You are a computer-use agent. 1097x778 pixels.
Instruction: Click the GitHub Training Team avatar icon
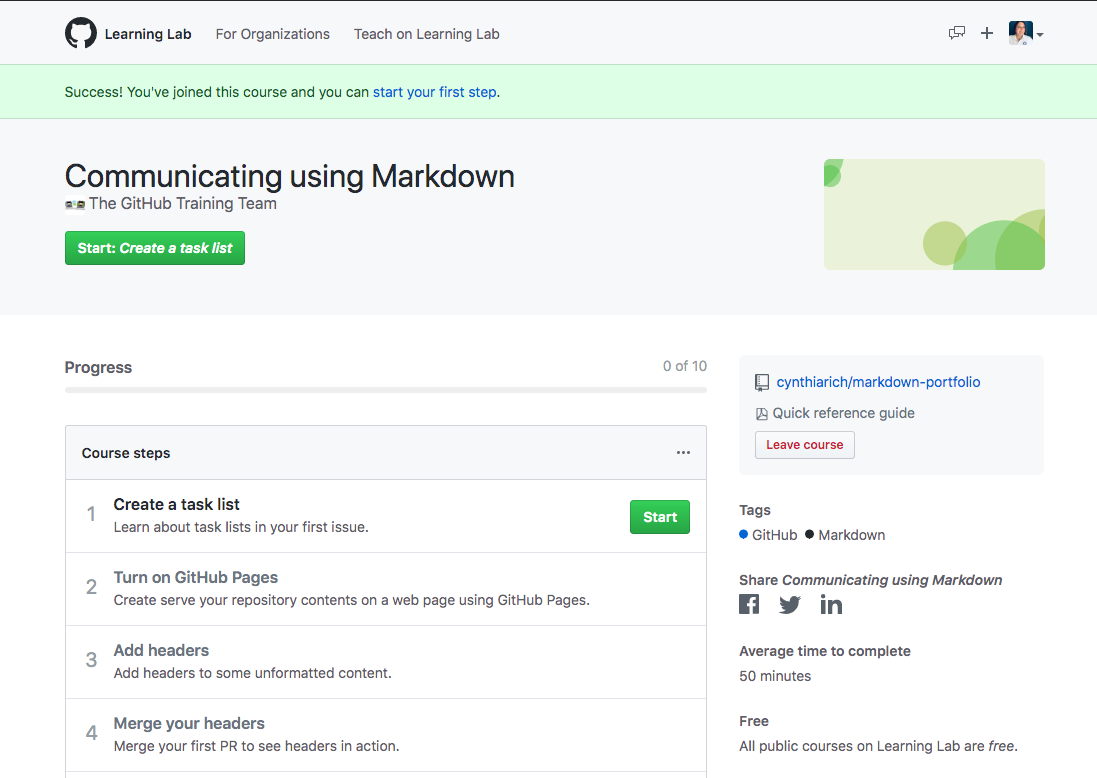point(75,204)
